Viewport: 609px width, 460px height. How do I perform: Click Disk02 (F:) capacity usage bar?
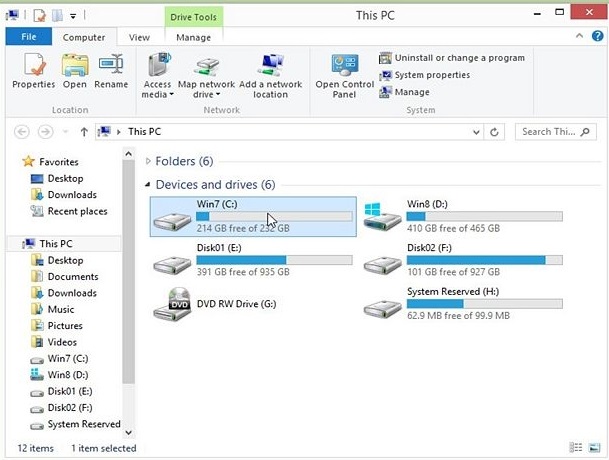click(x=485, y=260)
